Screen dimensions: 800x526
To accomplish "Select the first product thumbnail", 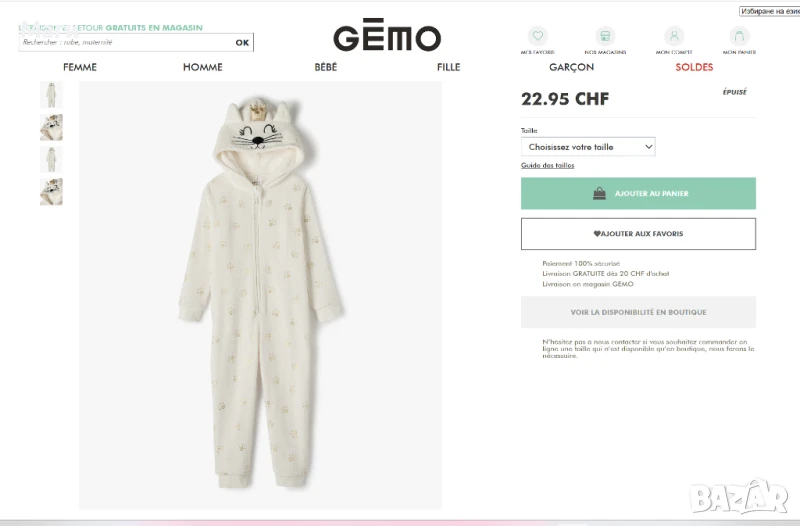I will coord(51,95).
